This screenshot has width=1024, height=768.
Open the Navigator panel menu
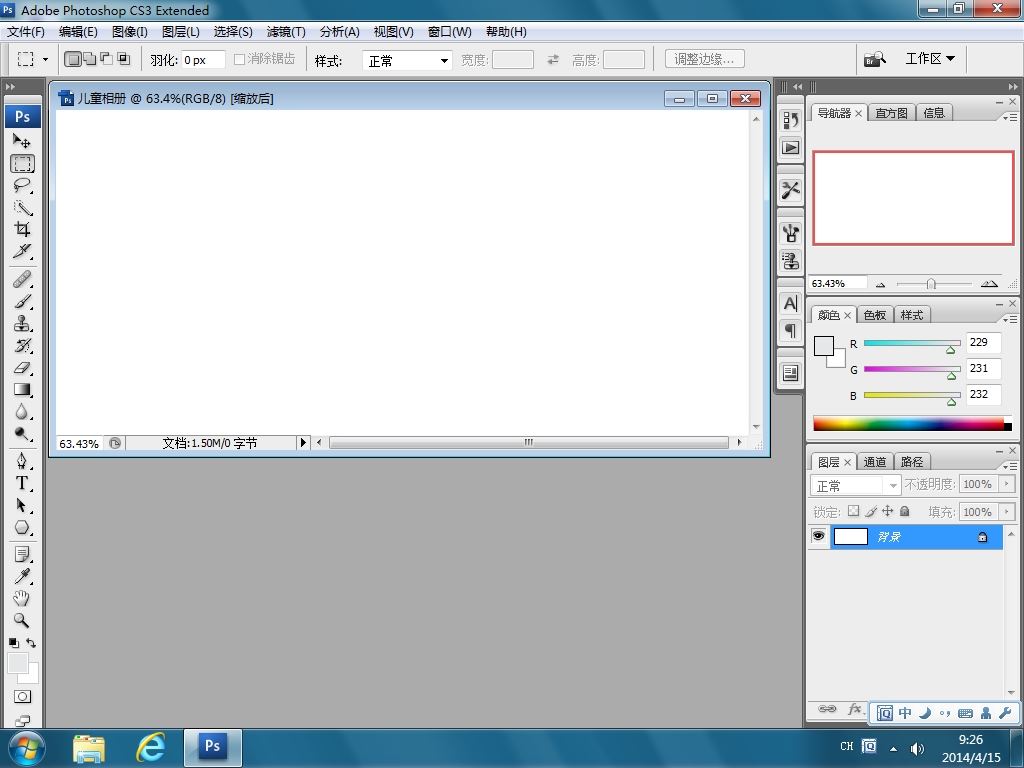pyautogui.click(x=1010, y=117)
